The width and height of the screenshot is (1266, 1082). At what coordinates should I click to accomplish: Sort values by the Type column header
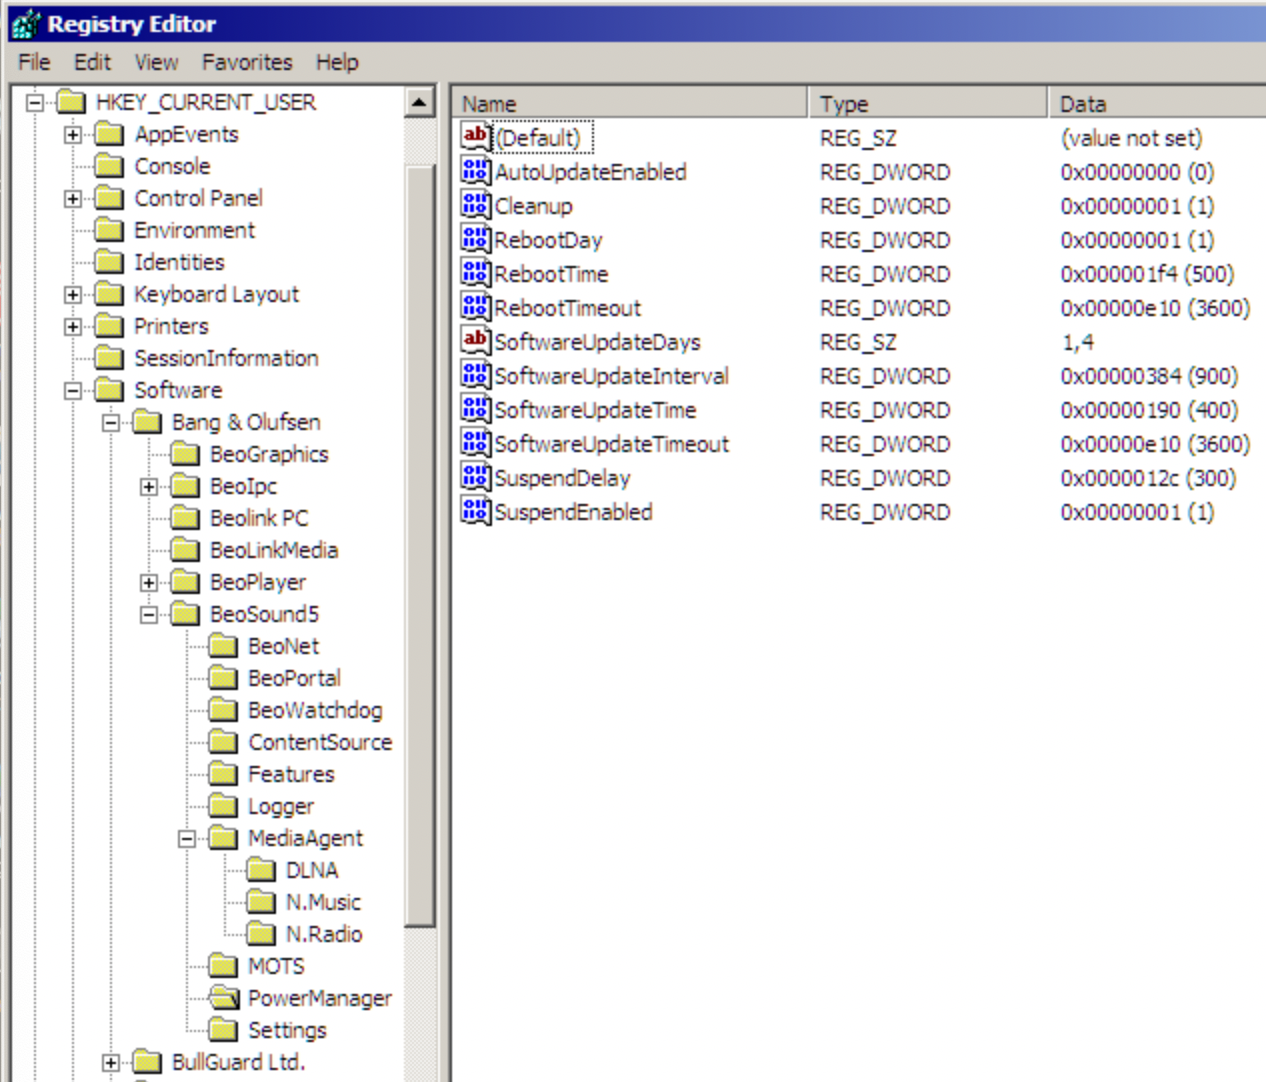click(x=927, y=103)
